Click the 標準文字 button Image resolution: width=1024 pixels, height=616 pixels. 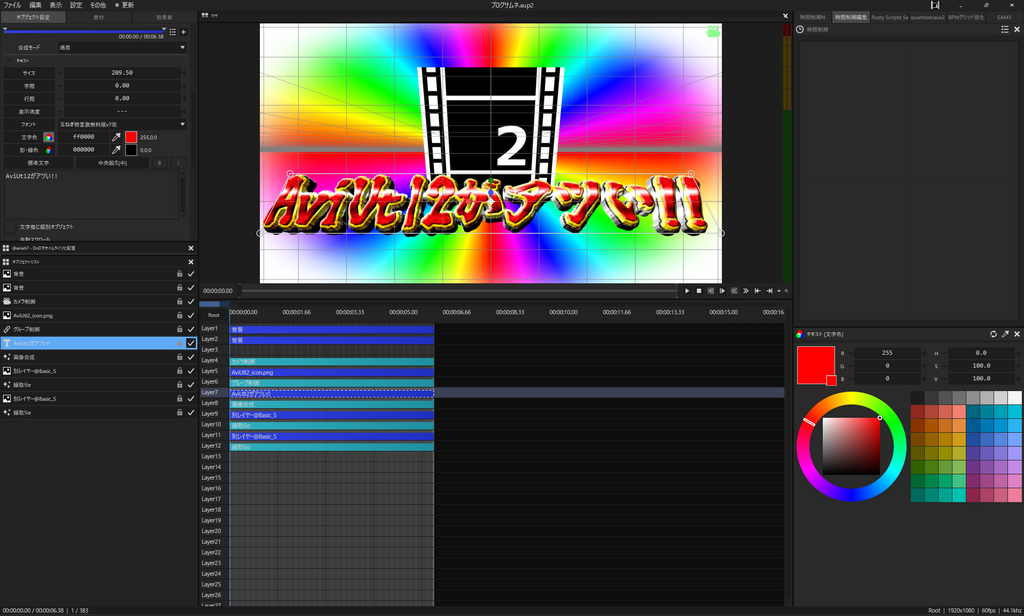(x=38, y=163)
